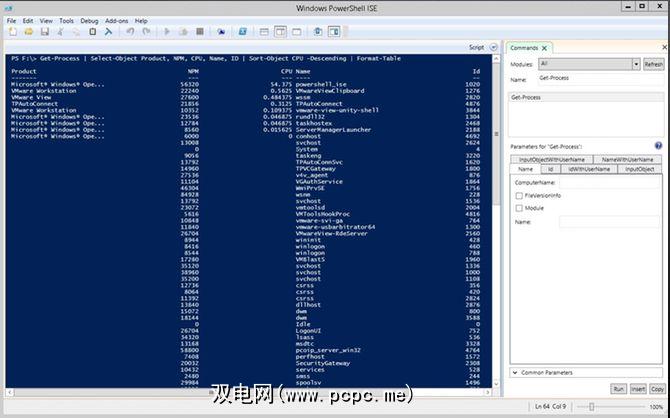The image size is (670, 418).
Task: Click the Show Script Pane Top icon
Action: tap(264, 32)
